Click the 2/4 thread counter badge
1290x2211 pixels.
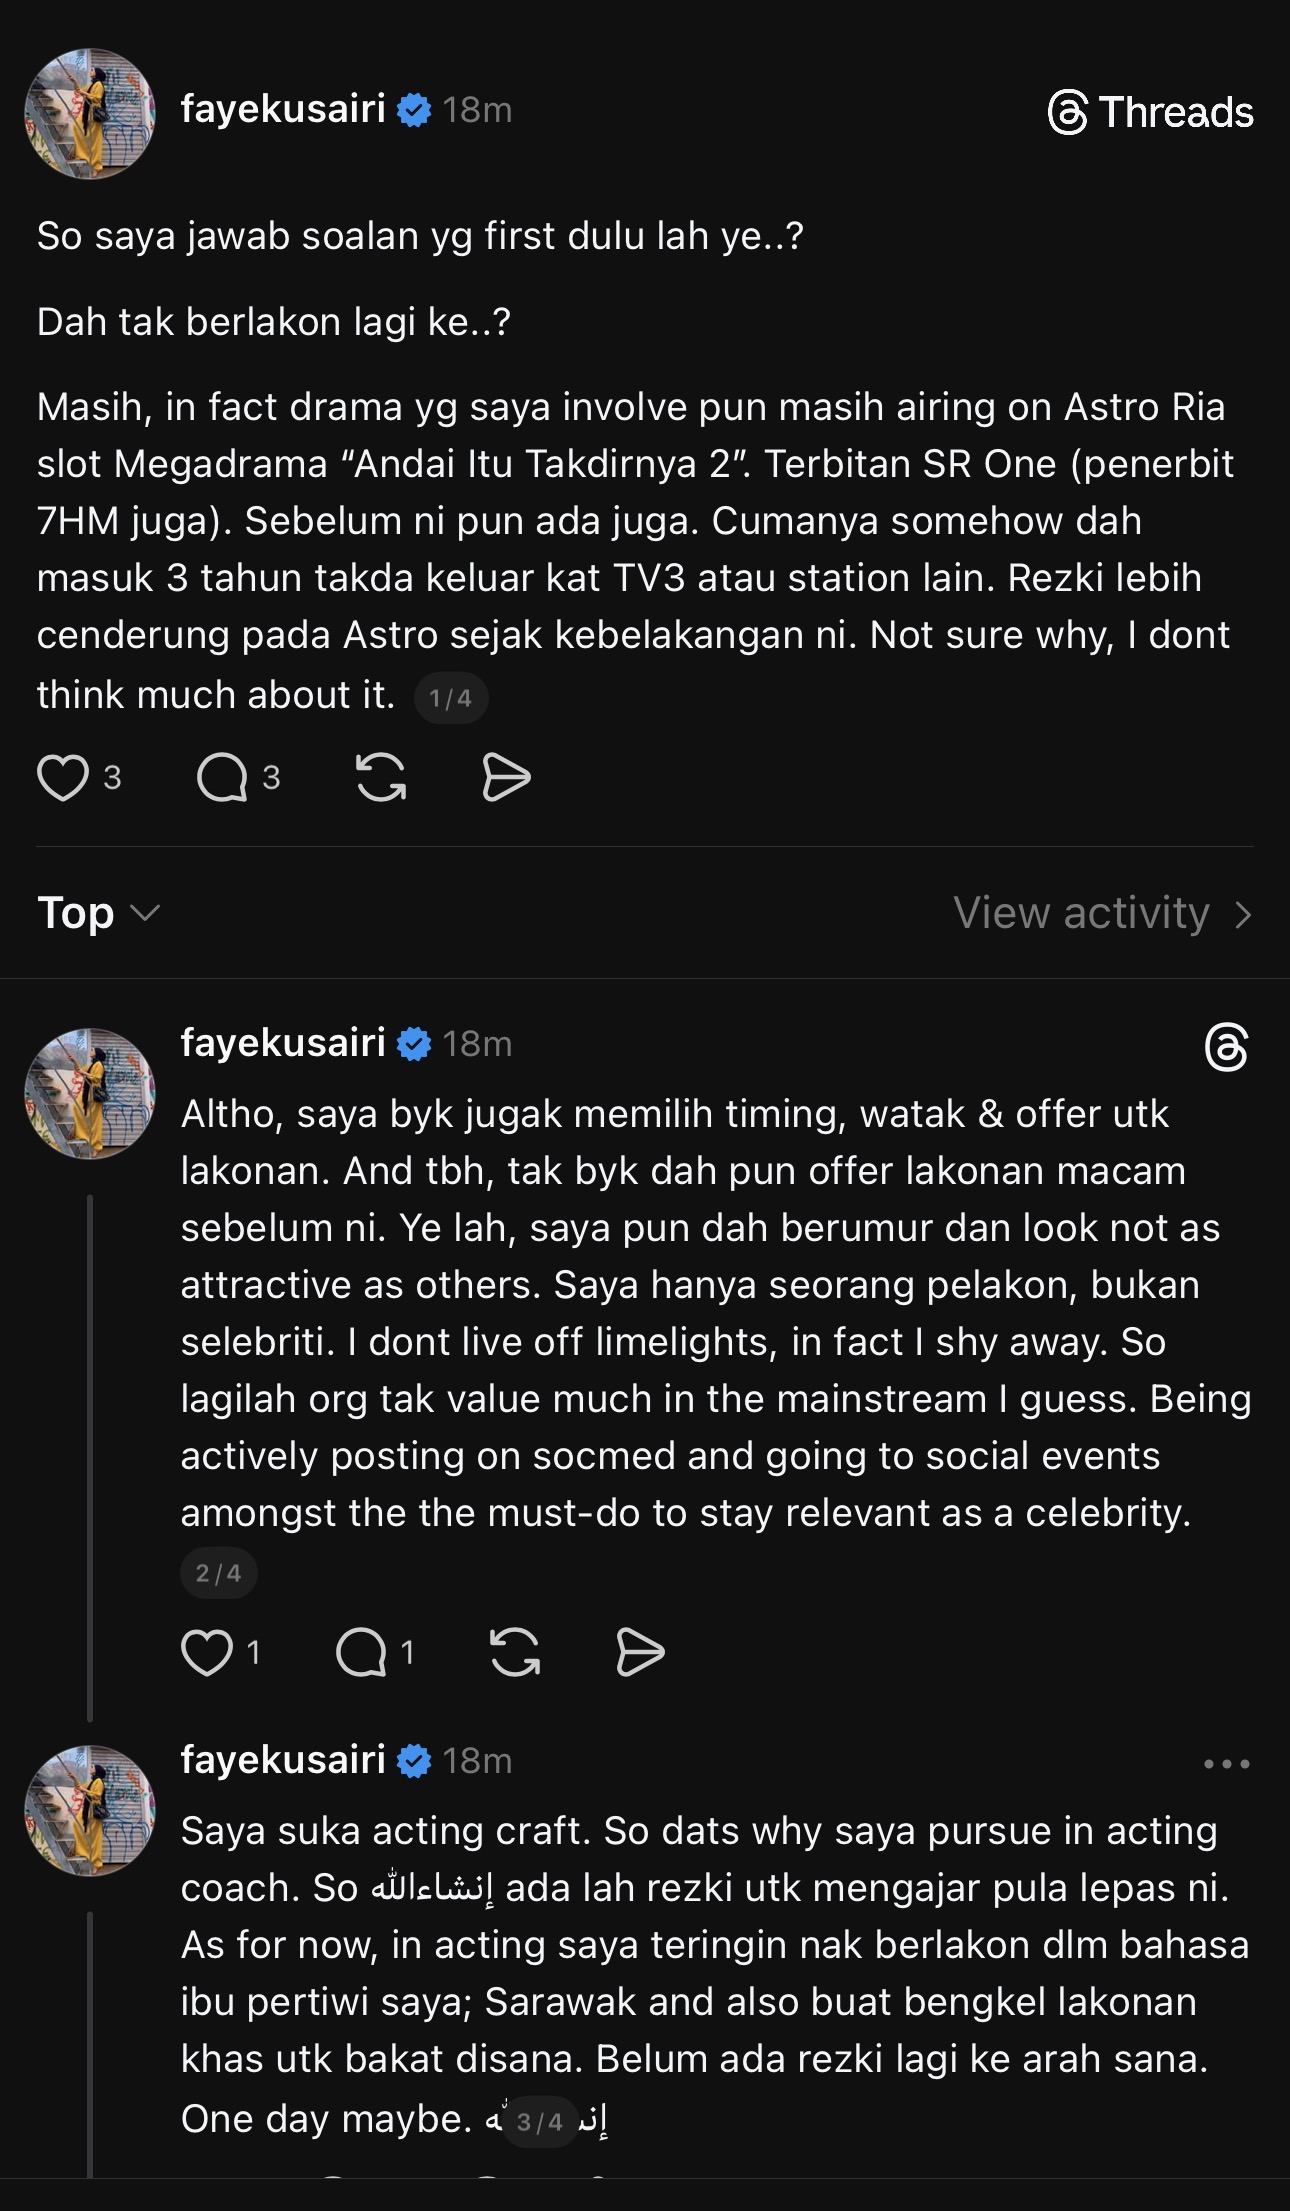point(218,1573)
